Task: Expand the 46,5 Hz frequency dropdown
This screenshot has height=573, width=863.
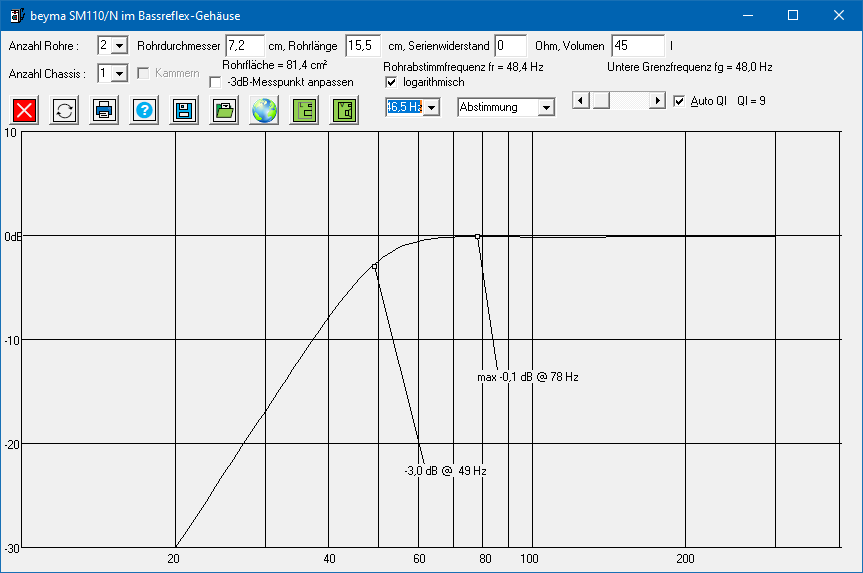Action: (x=432, y=107)
